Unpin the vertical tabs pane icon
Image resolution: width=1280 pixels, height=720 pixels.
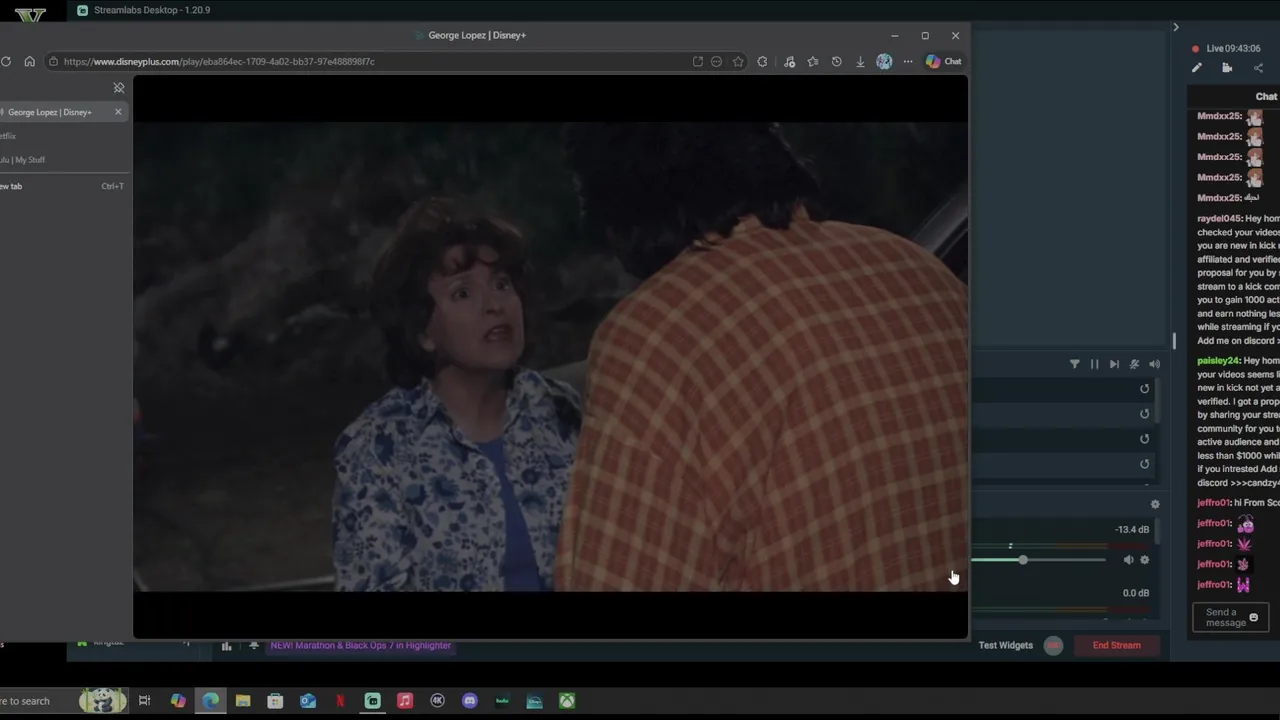119,88
